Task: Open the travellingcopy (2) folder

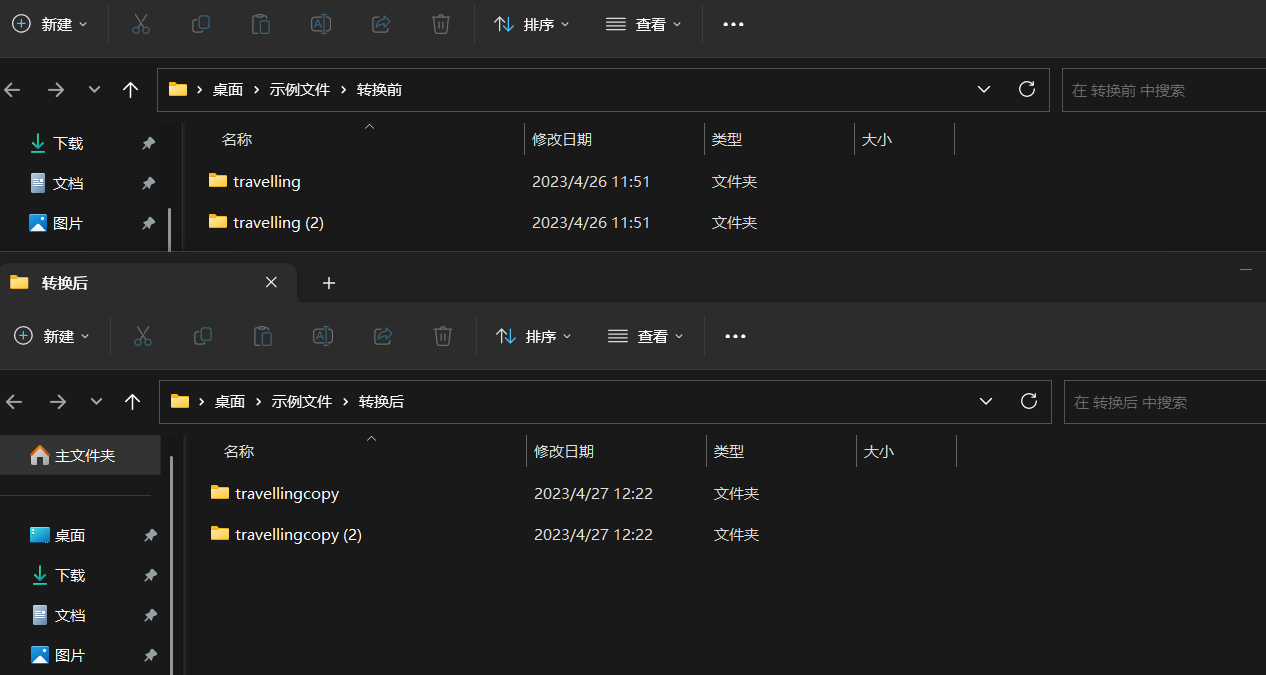Action: point(298,535)
